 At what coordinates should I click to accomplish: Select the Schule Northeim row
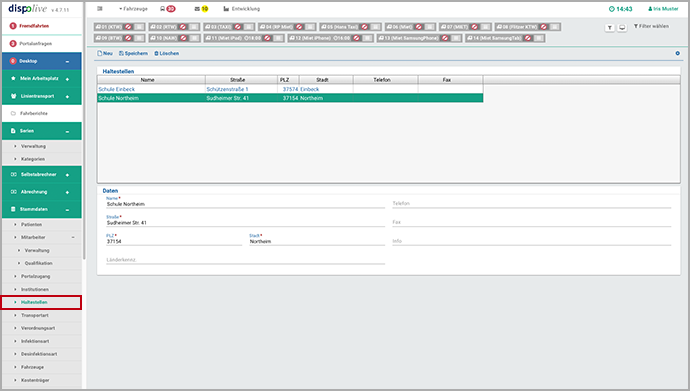pyautogui.click(x=290, y=98)
